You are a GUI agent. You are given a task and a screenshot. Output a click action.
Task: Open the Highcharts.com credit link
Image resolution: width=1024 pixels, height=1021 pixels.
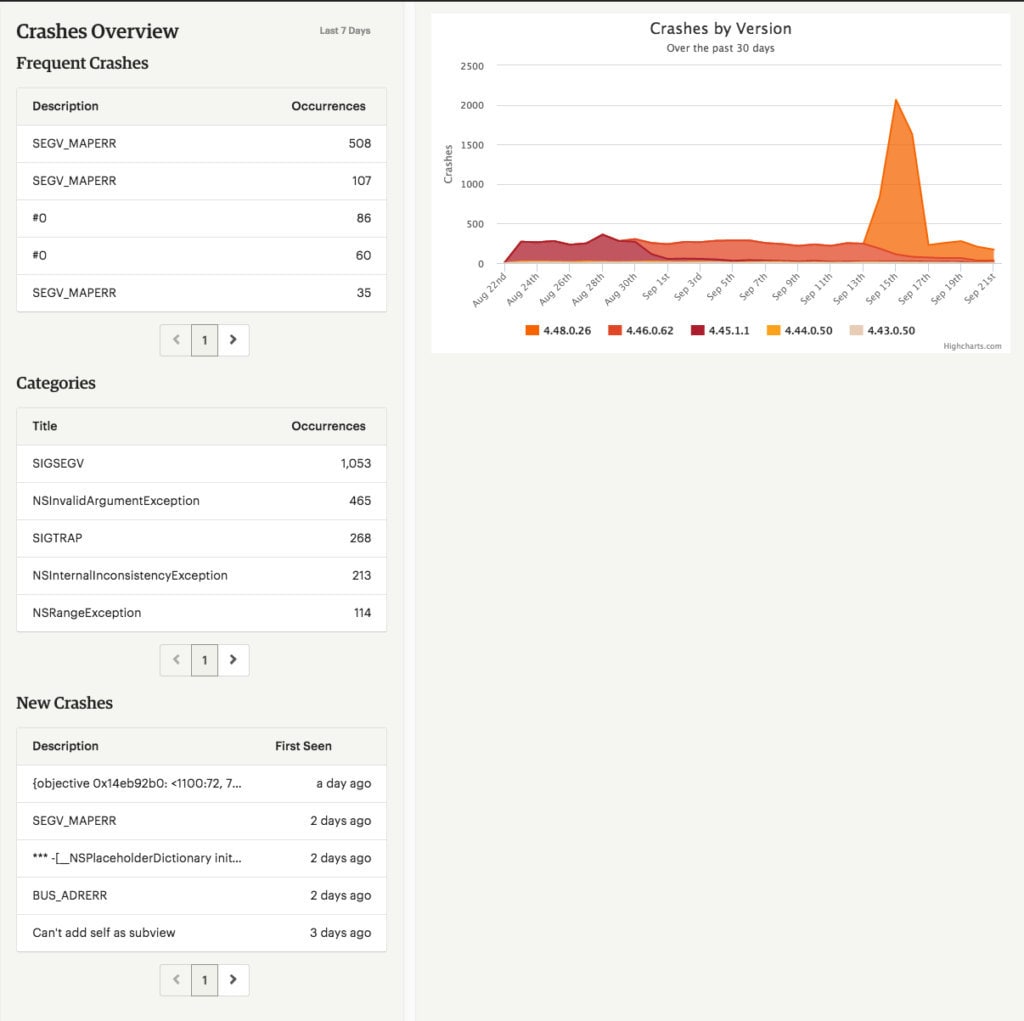pyautogui.click(x=972, y=346)
